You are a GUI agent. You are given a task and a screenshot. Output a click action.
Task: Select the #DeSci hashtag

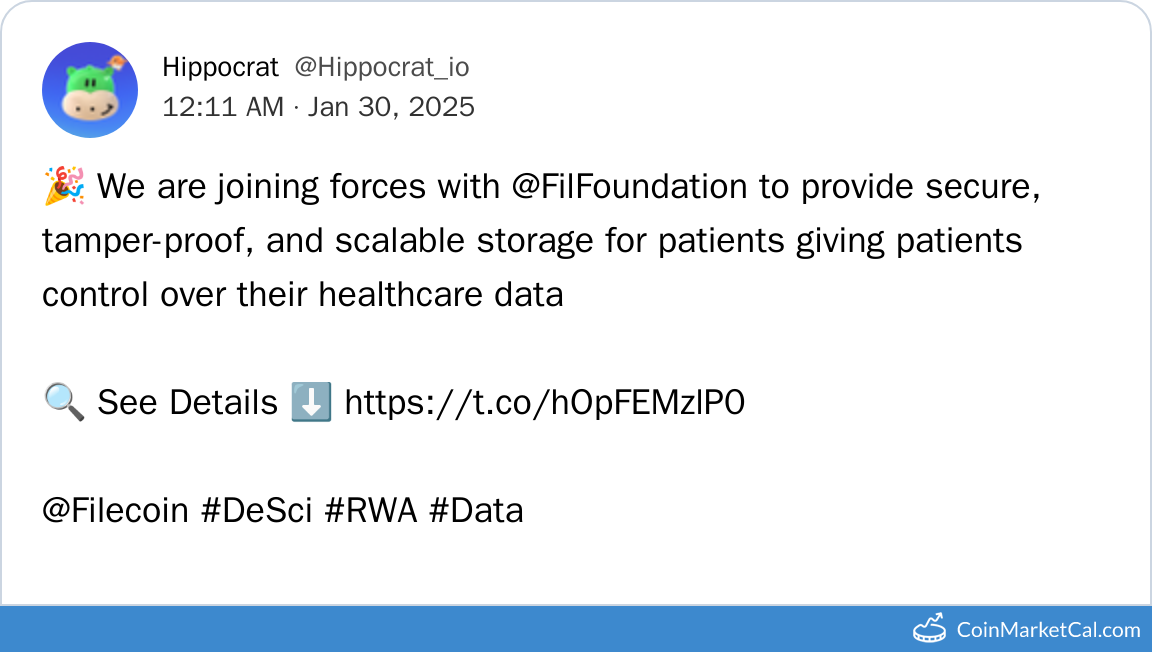tap(259, 511)
